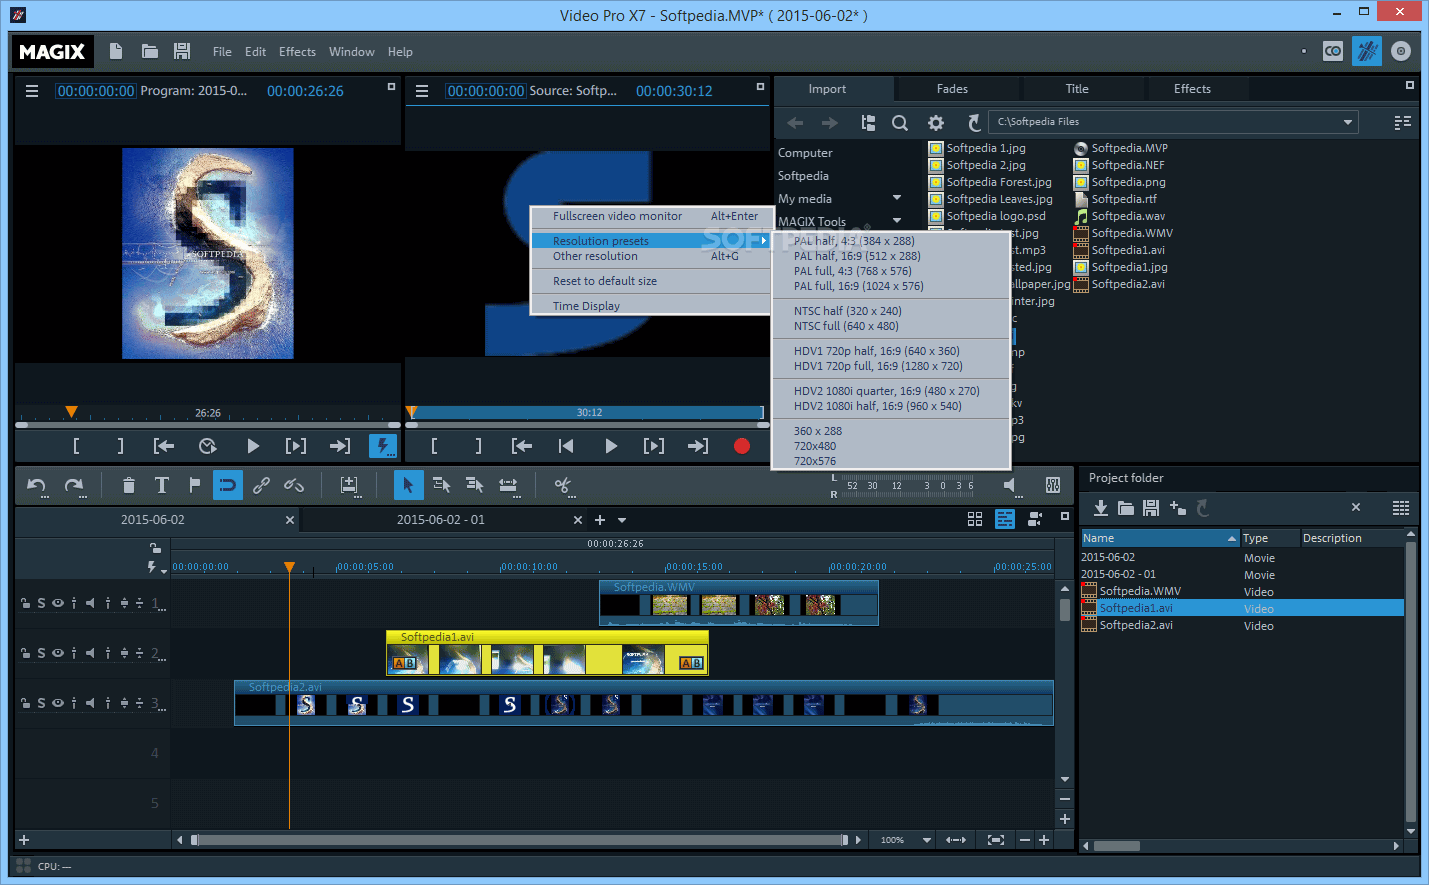The height and width of the screenshot is (885, 1429).
Task: Lock track 2 padlock
Action: [25, 653]
